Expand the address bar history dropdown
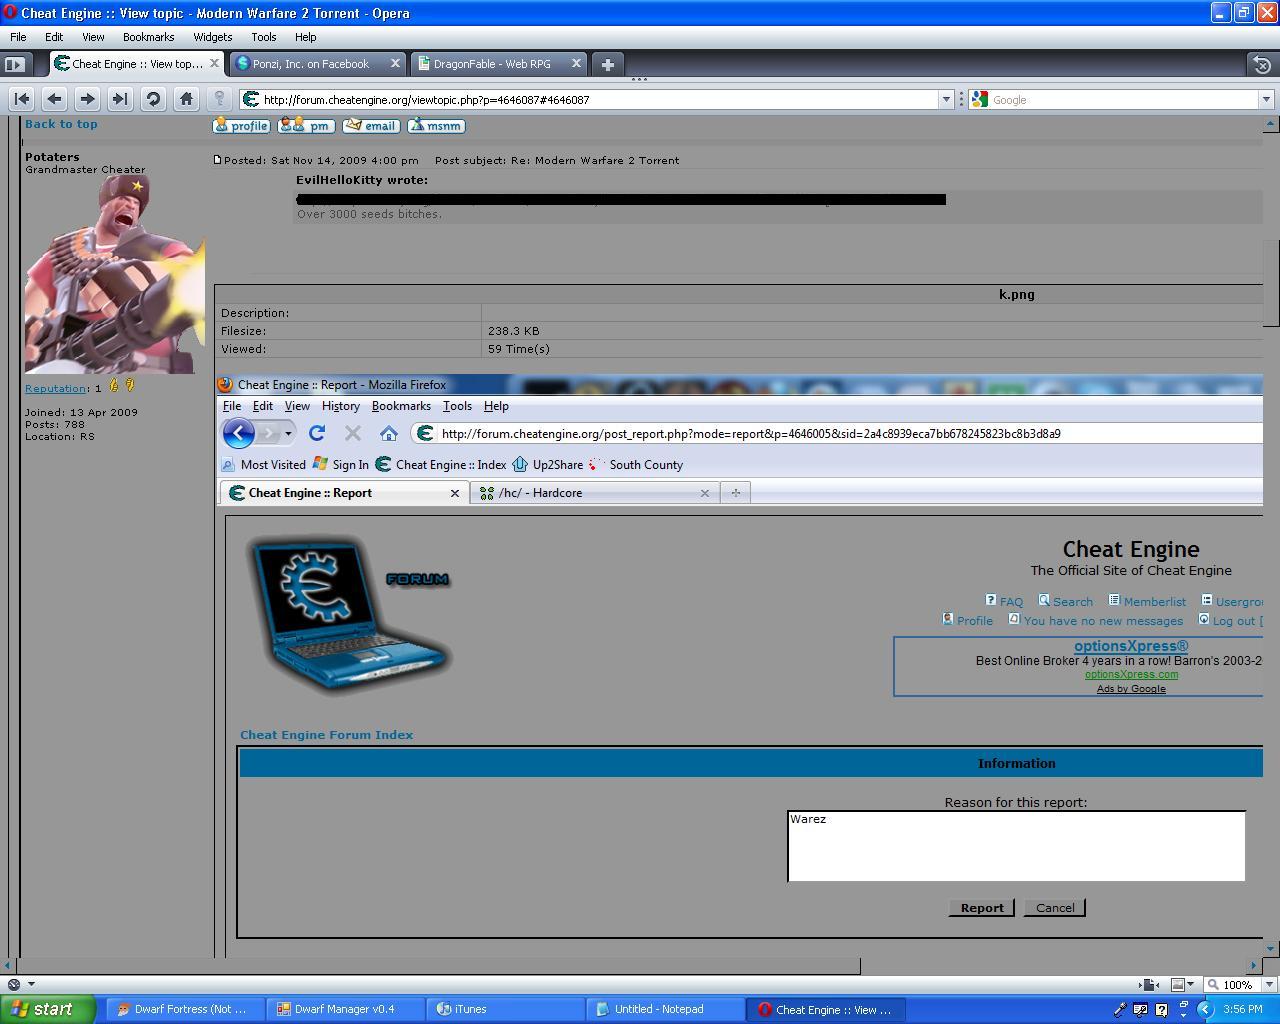Viewport: 1280px width, 1024px height. [945, 99]
